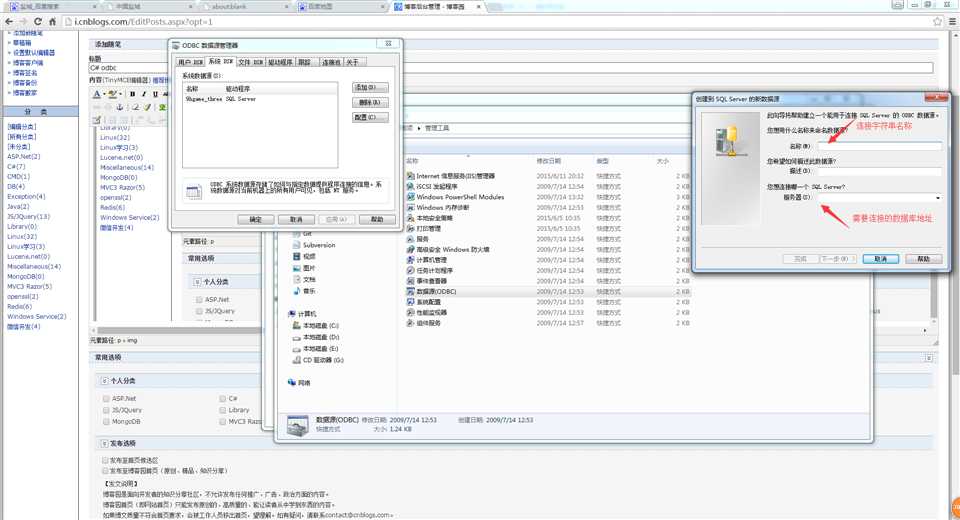Viewport: 960px width, 520px height.
Task: Select 高级安全 Windows 防火墙 icon
Action: pyautogui.click(x=410, y=249)
